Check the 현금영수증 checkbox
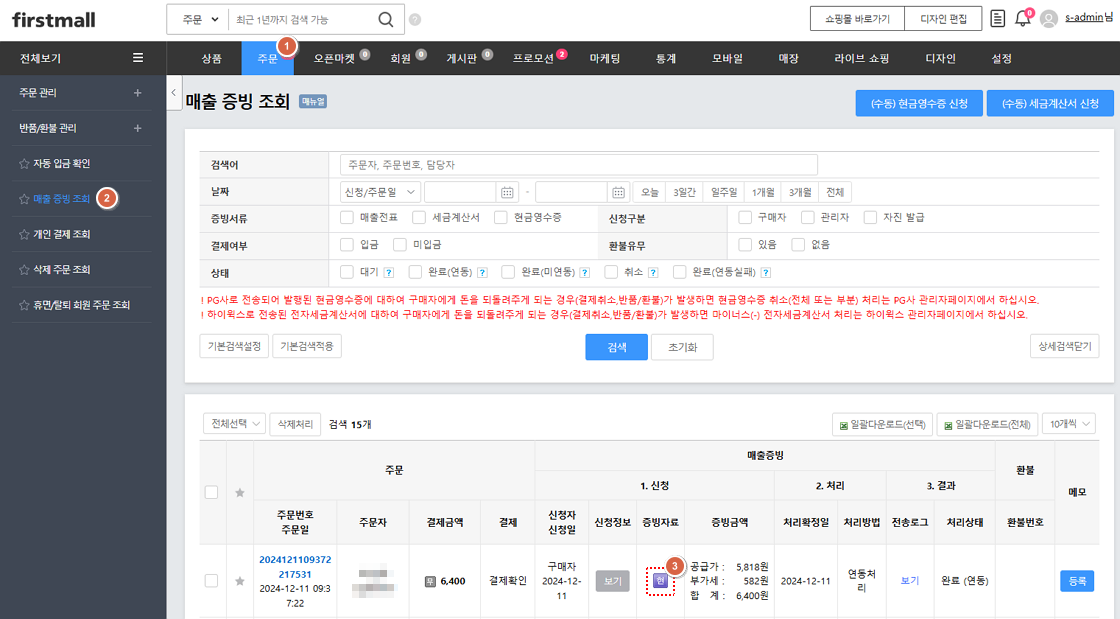 click(x=501, y=217)
